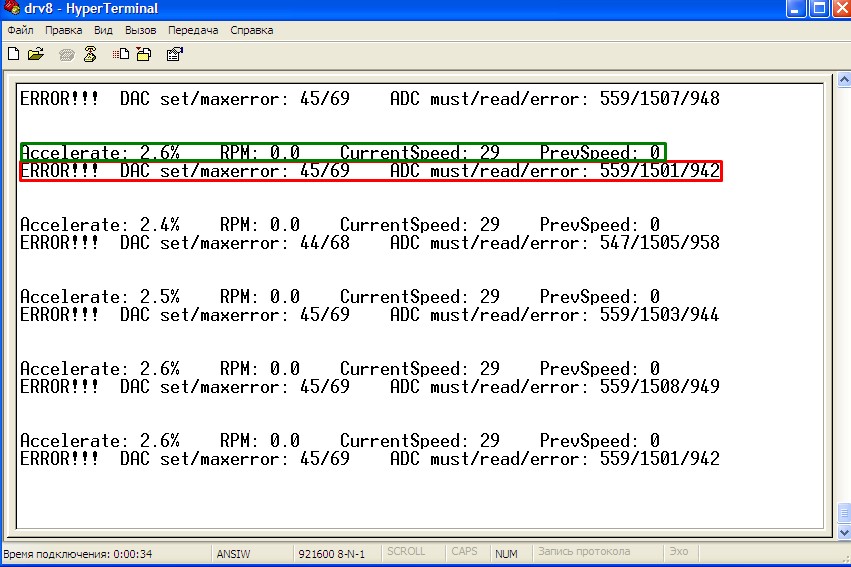This screenshot has width=851, height=567.
Task: Open the Файл menu
Action: click(21, 30)
